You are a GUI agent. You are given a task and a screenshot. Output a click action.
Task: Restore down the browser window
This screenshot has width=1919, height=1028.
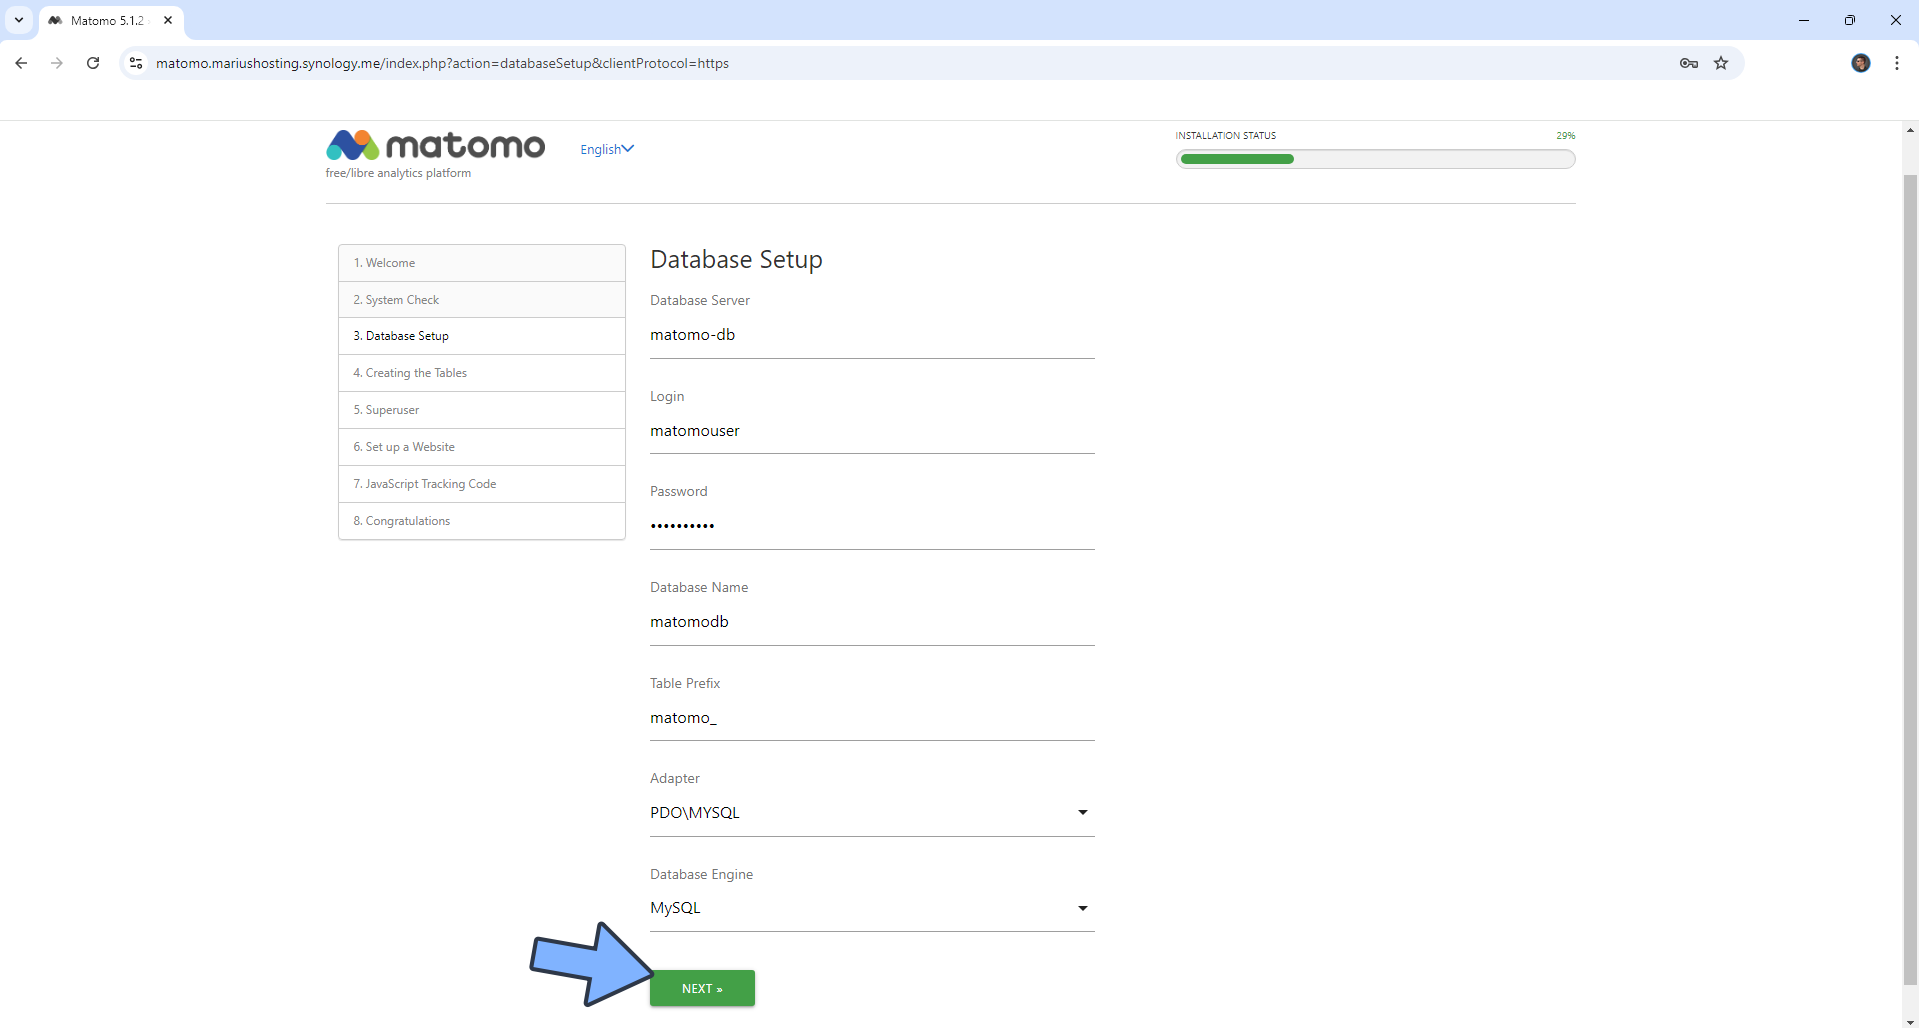1850,20
